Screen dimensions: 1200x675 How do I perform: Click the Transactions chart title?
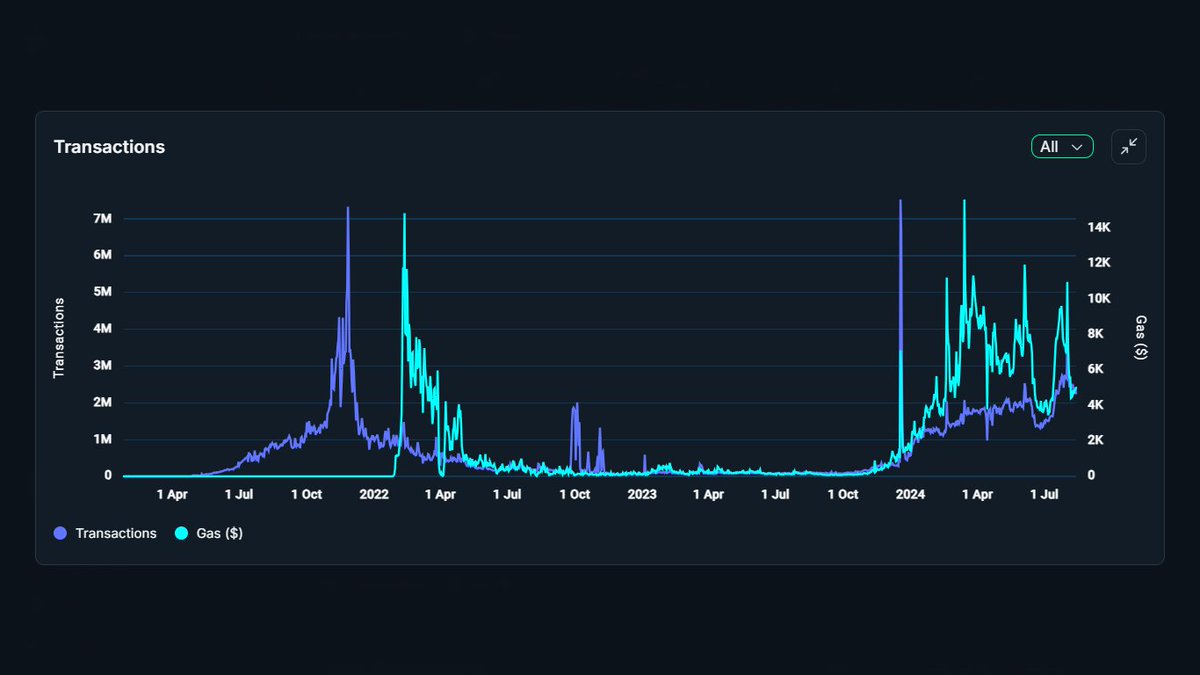pyautogui.click(x=109, y=147)
